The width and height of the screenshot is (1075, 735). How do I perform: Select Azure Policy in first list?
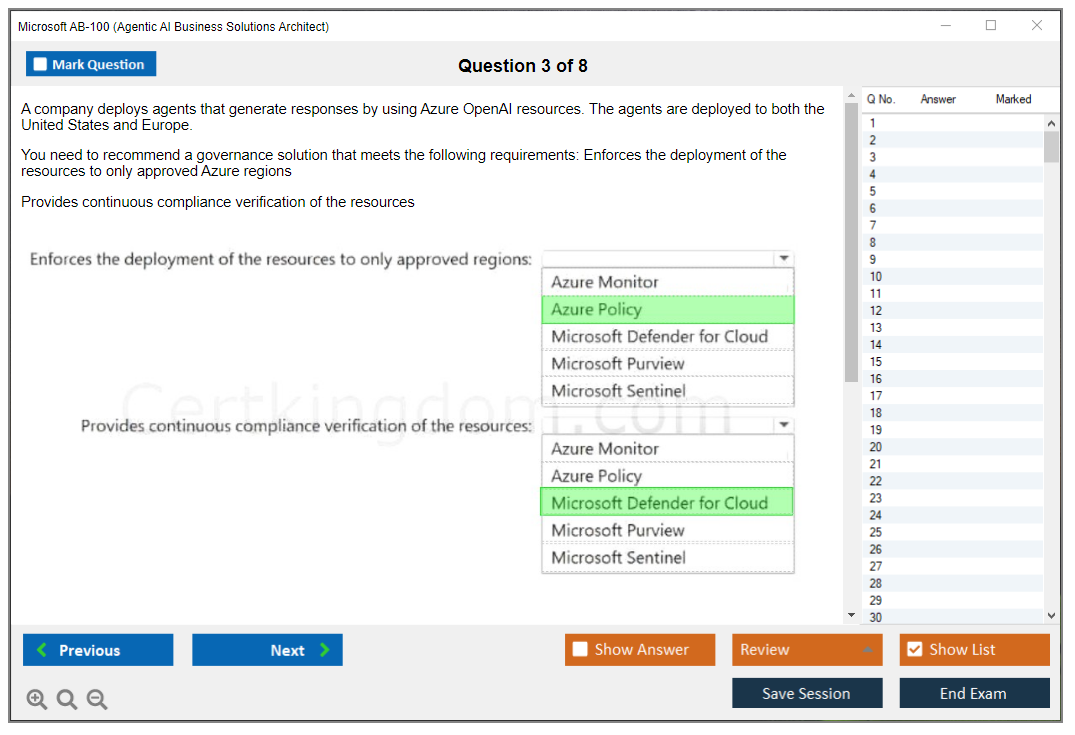667,310
